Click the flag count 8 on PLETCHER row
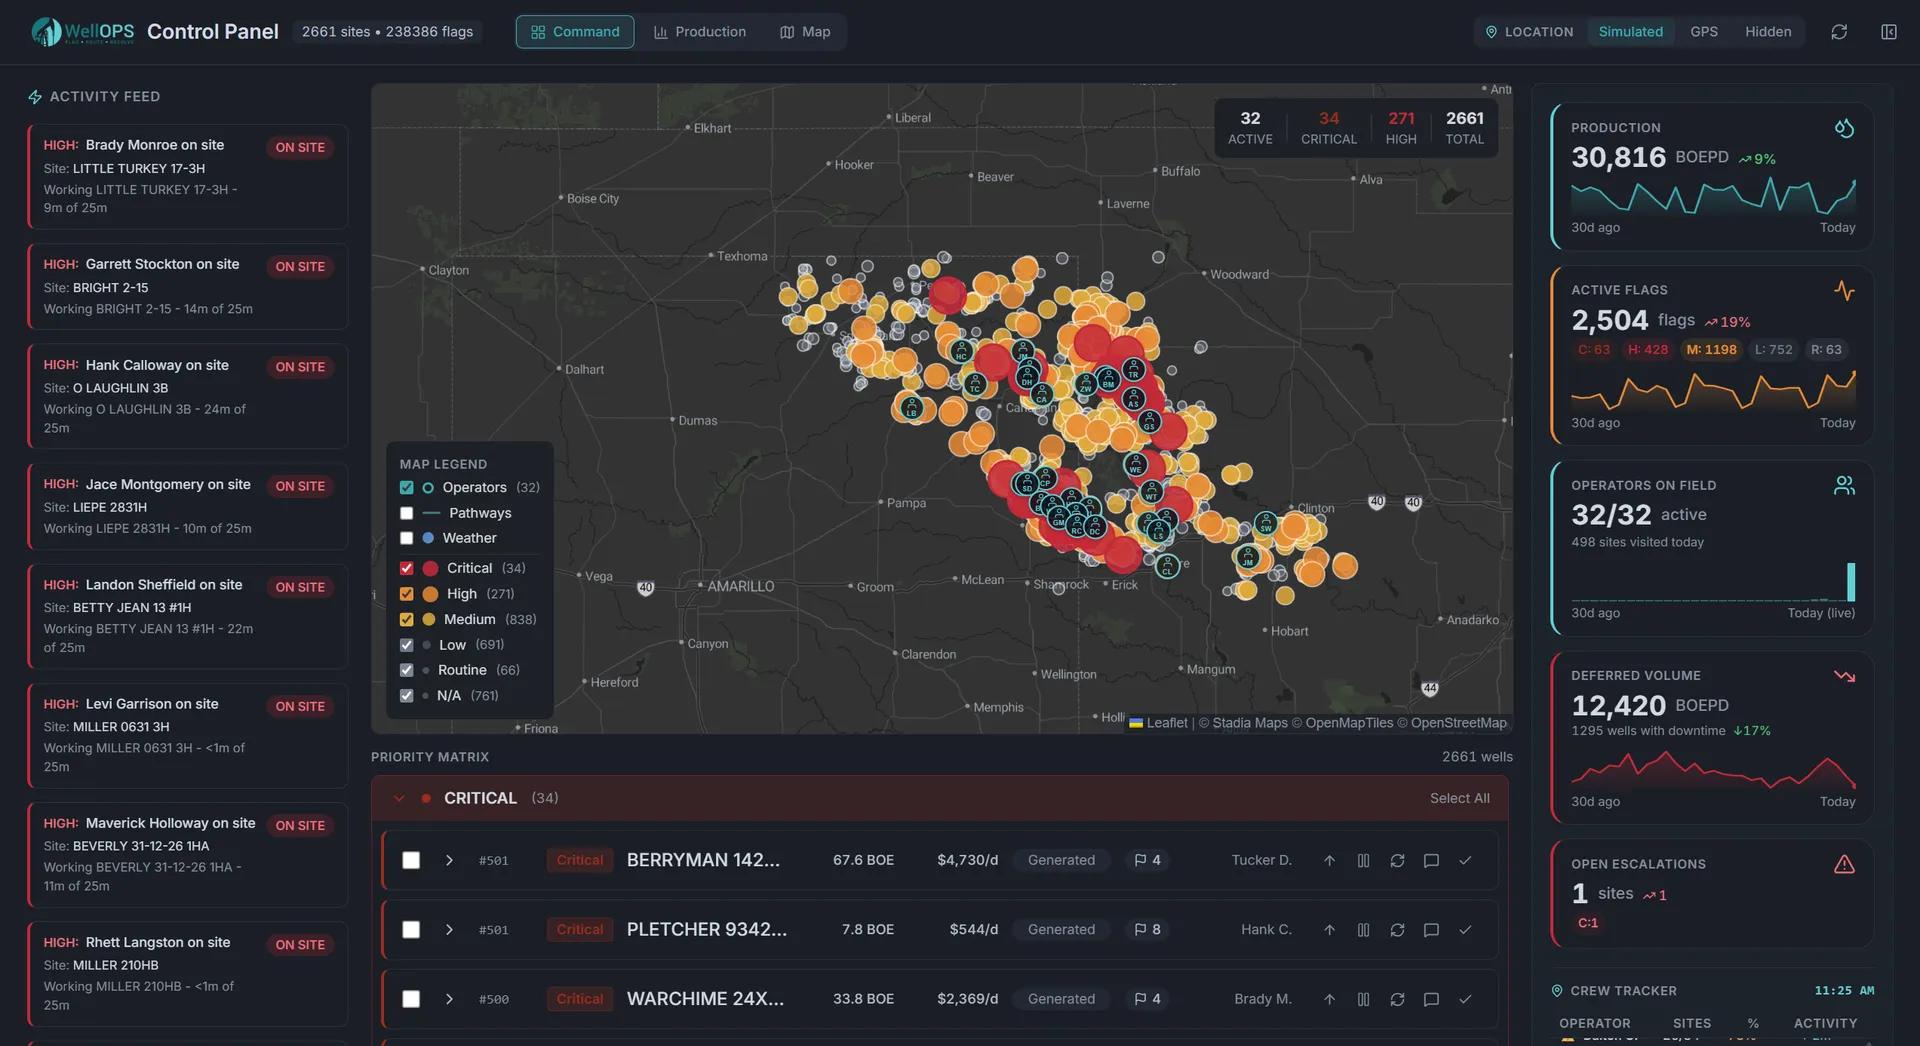The width and height of the screenshot is (1920, 1046). pos(1147,930)
